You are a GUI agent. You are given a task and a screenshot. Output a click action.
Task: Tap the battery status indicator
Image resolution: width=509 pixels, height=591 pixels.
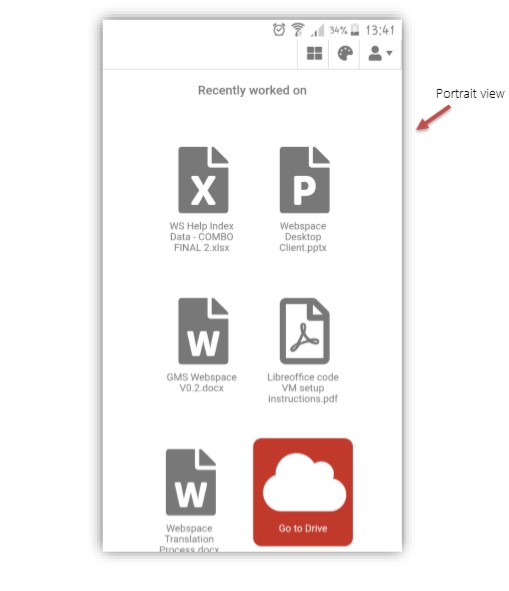tap(355, 30)
